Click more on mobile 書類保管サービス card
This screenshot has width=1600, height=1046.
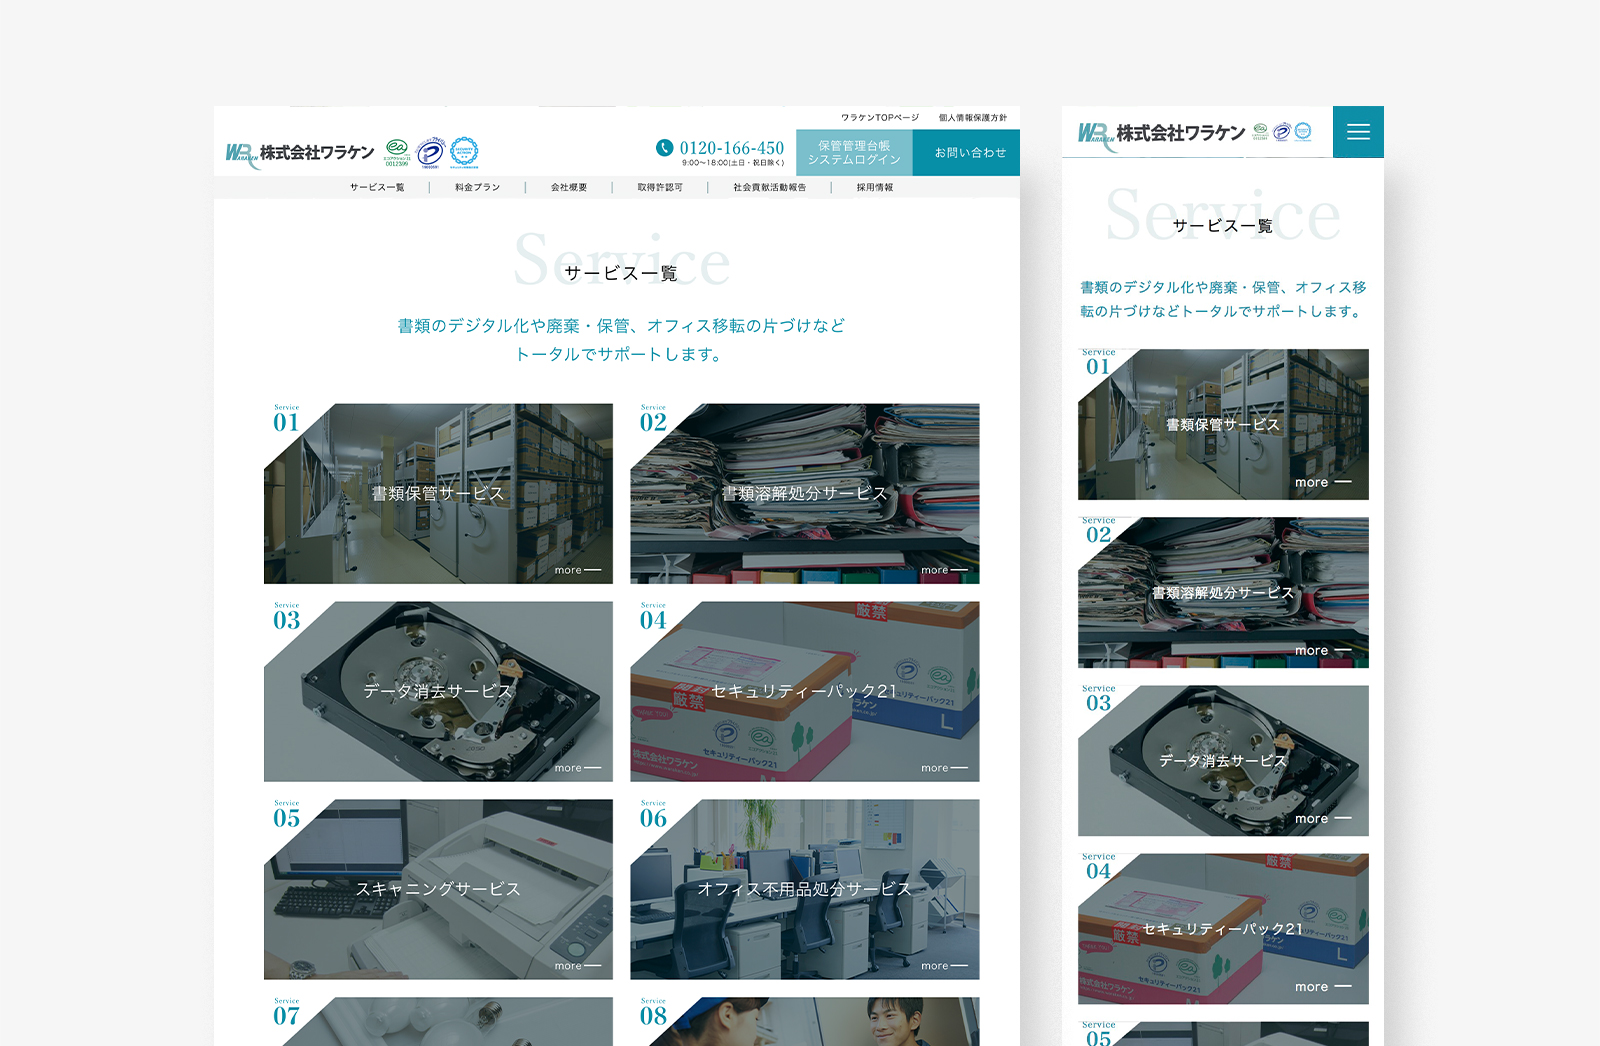(x=1323, y=482)
